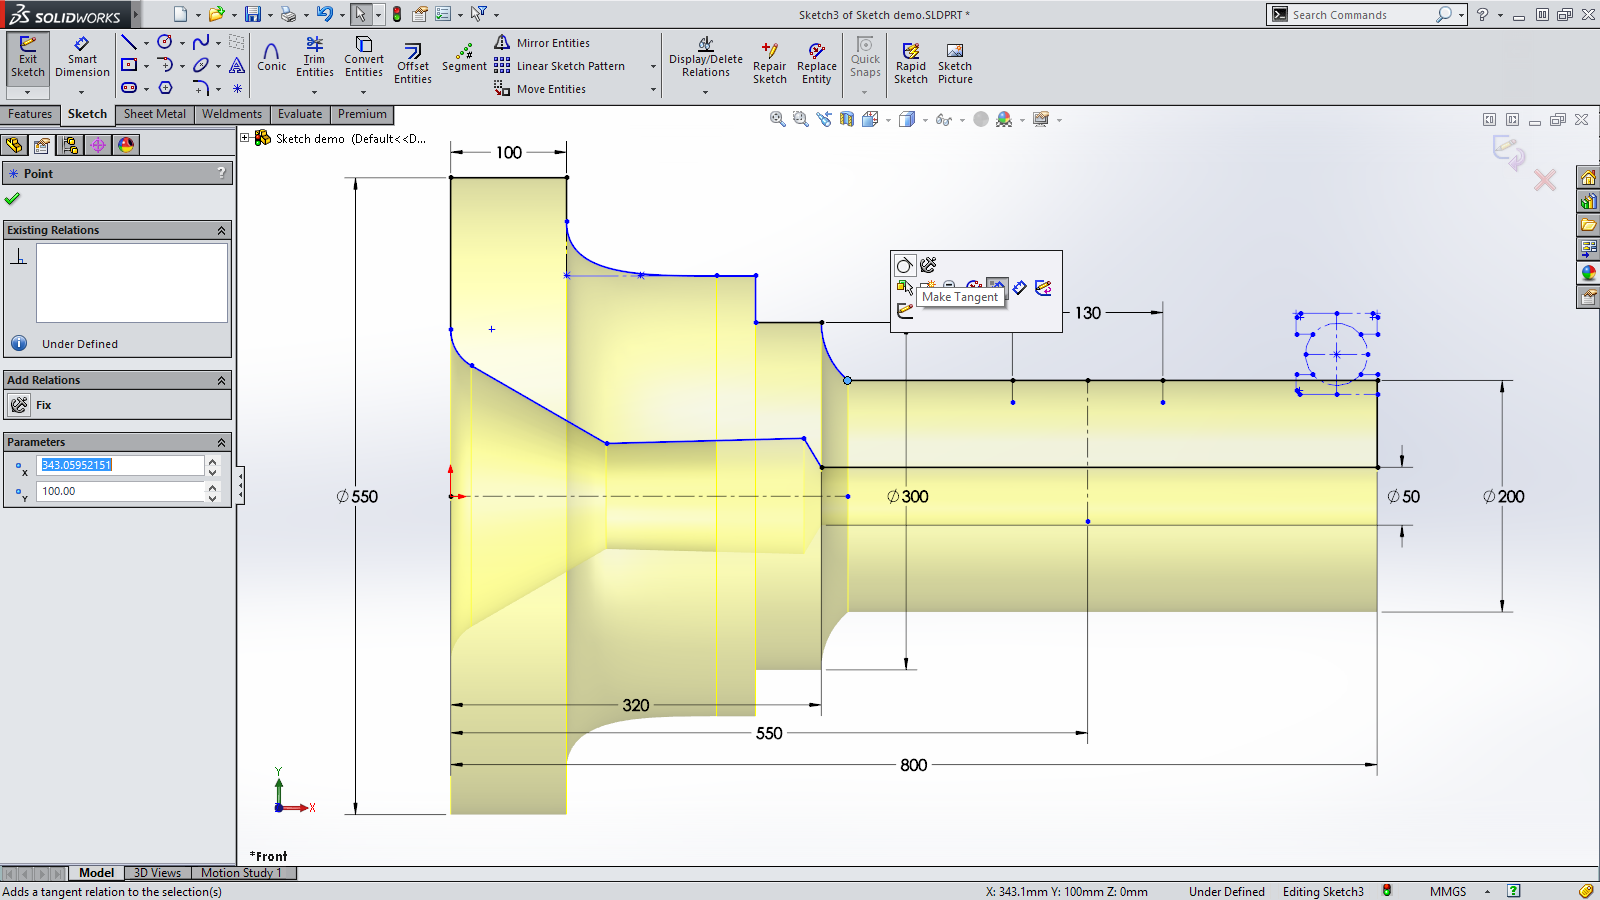Toggle the Fix relation in Add Relations
This screenshot has height=900, width=1600.
click(18, 404)
